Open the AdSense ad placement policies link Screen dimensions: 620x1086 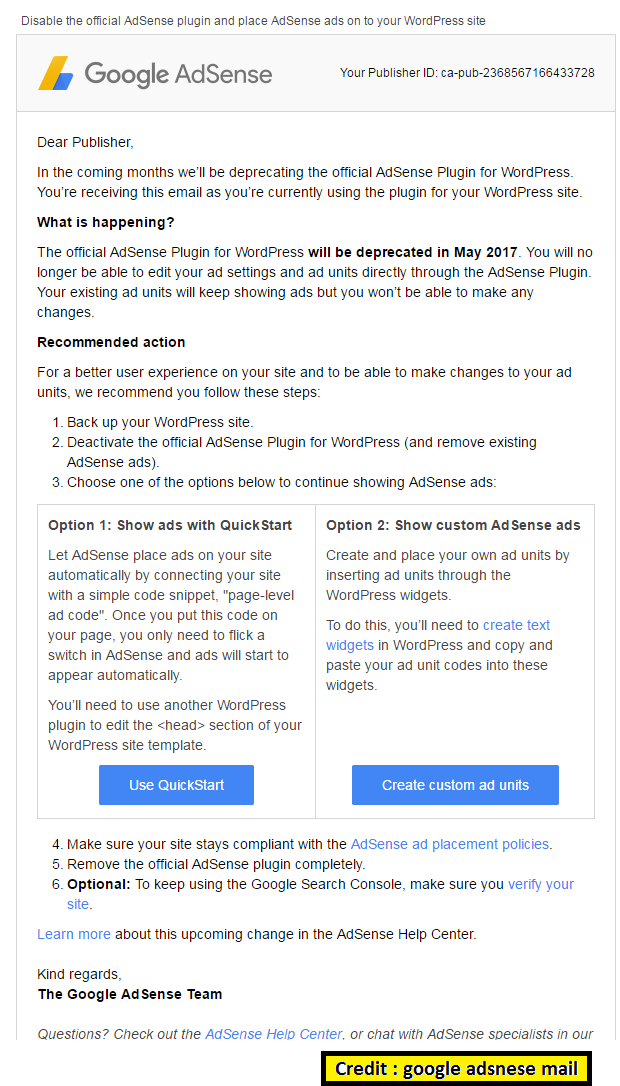(450, 844)
